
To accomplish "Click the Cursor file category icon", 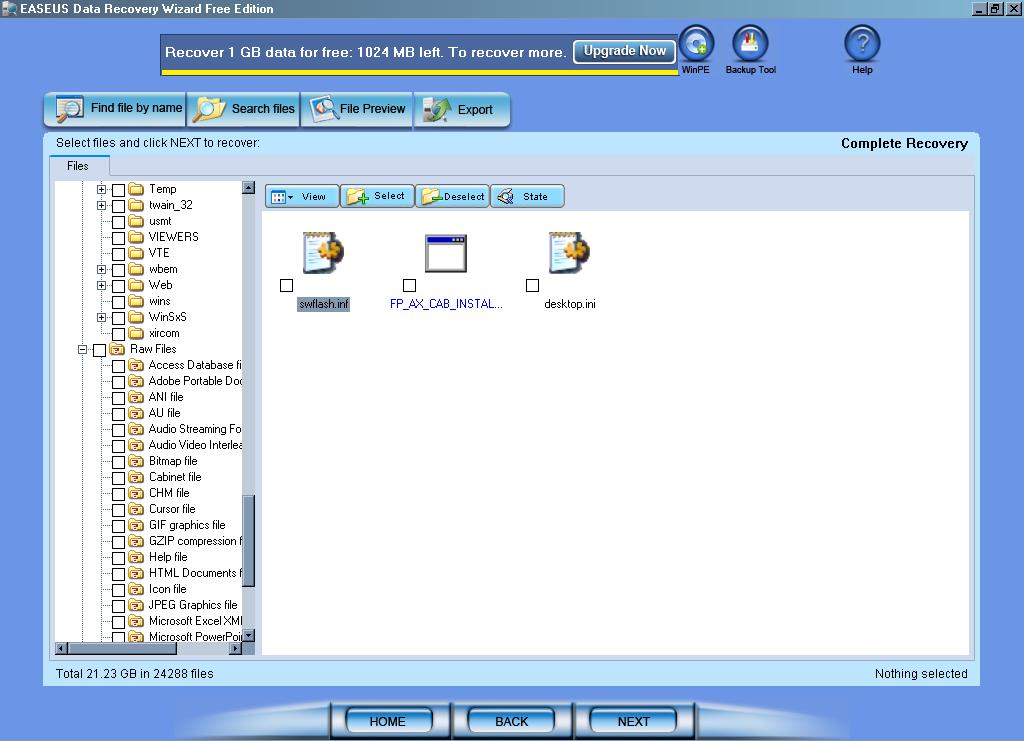I will 136,509.
